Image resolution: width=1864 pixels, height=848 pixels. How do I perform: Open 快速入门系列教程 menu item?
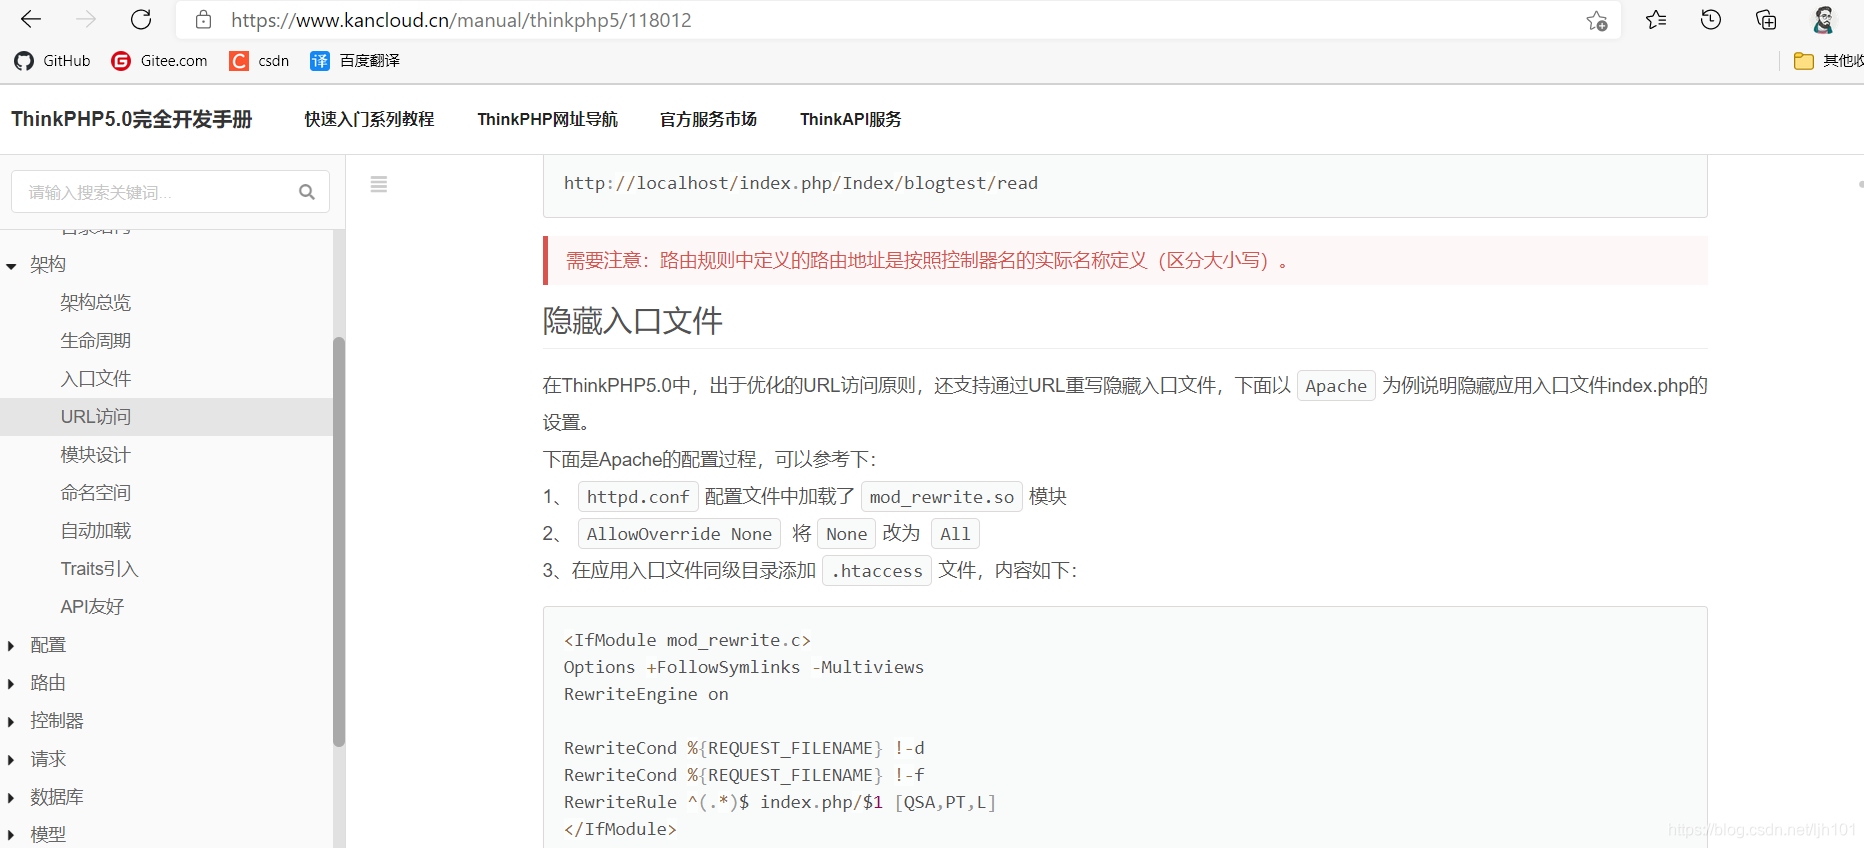click(369, 119)
